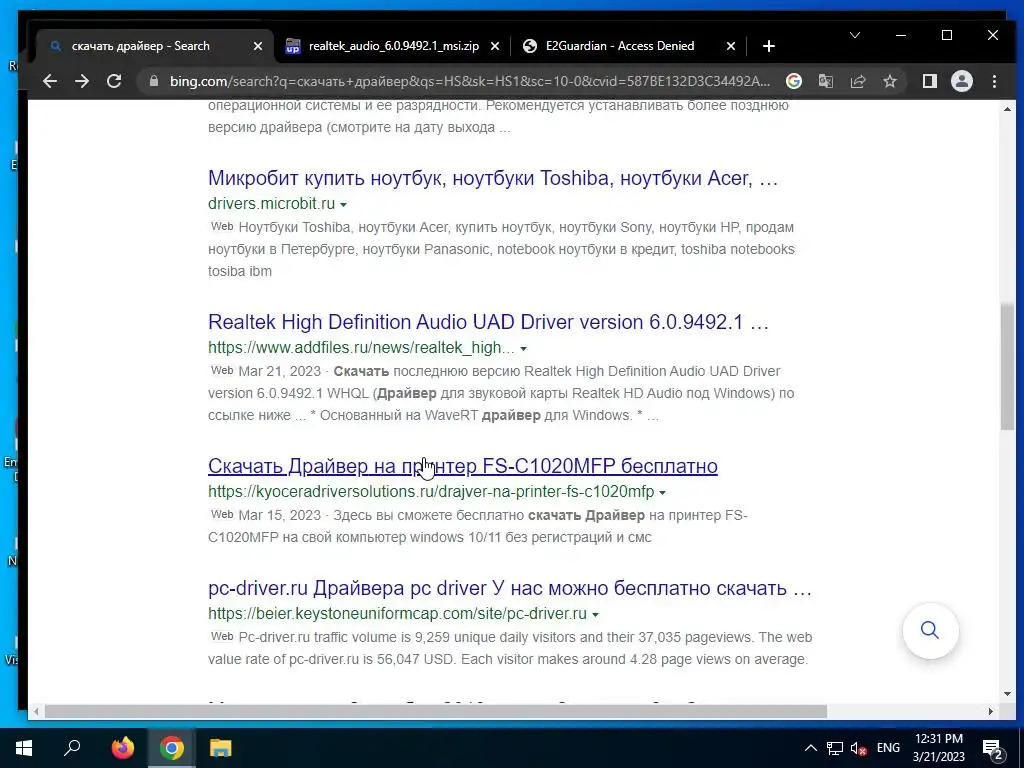Click the scroll down arrow of the page
1024x768 pixels.
click(1007, 694)
